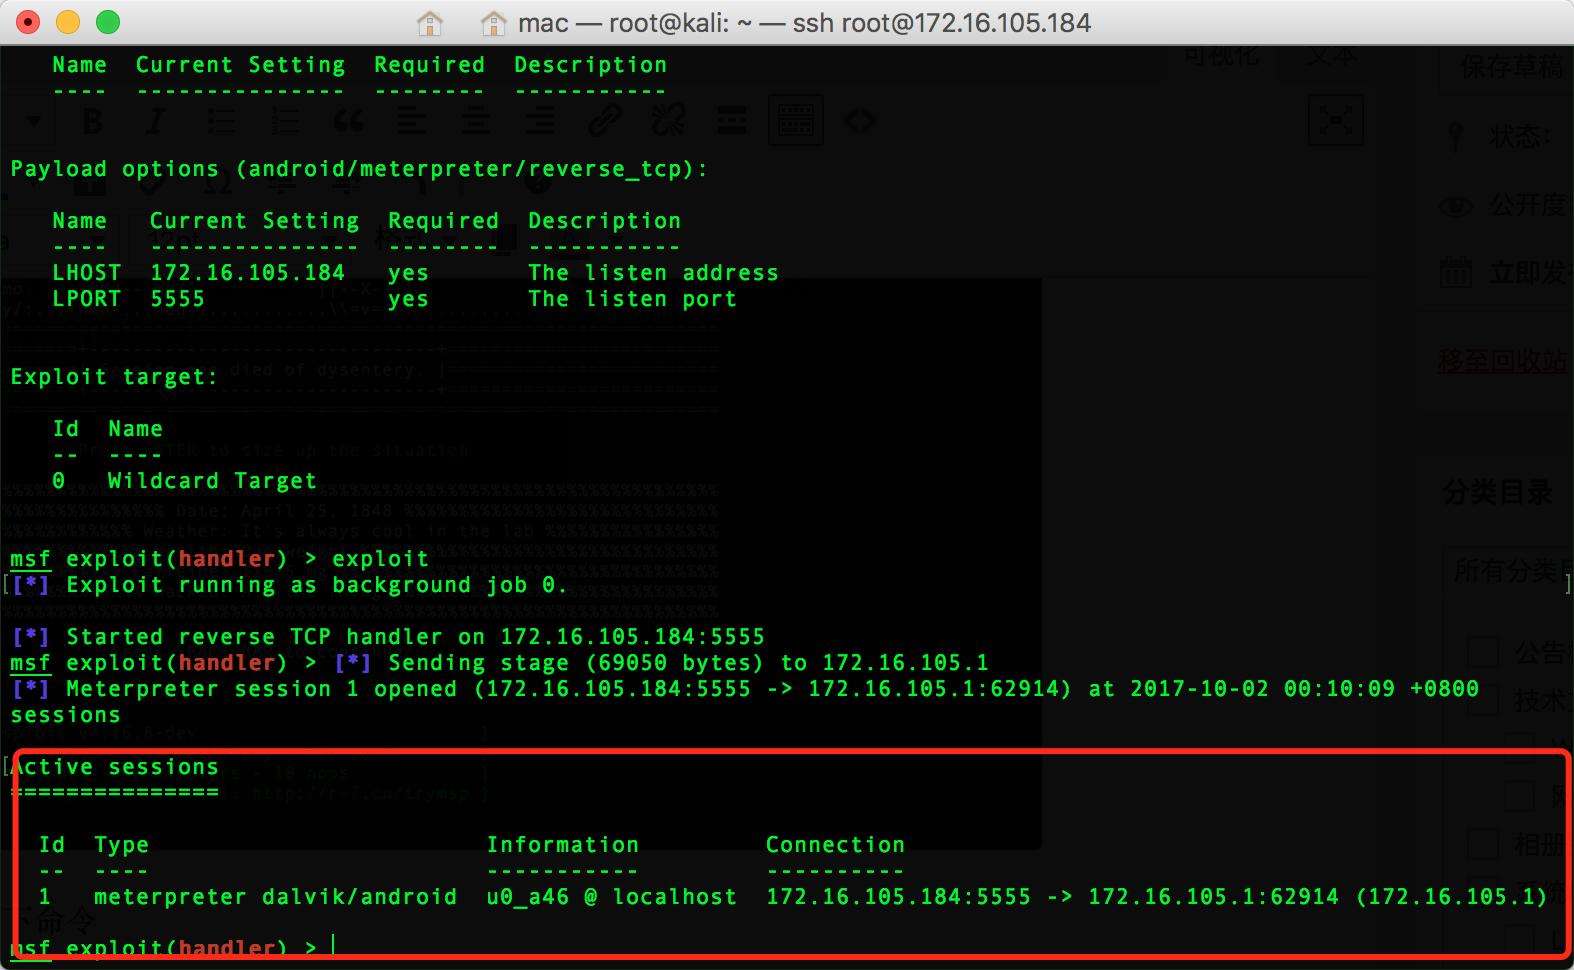Check the 技术 category checkbox

[1483, 700]
